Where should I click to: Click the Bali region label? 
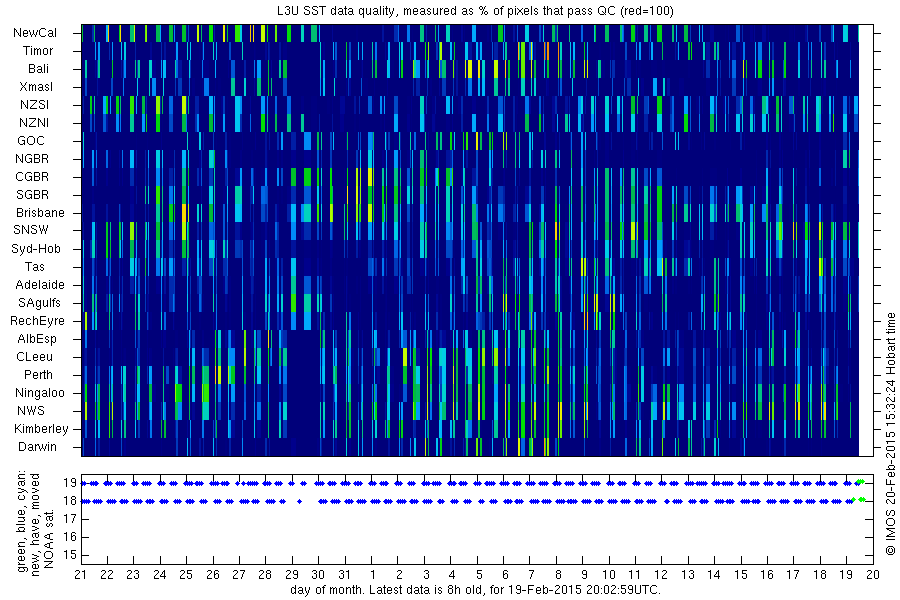point(38,69)
